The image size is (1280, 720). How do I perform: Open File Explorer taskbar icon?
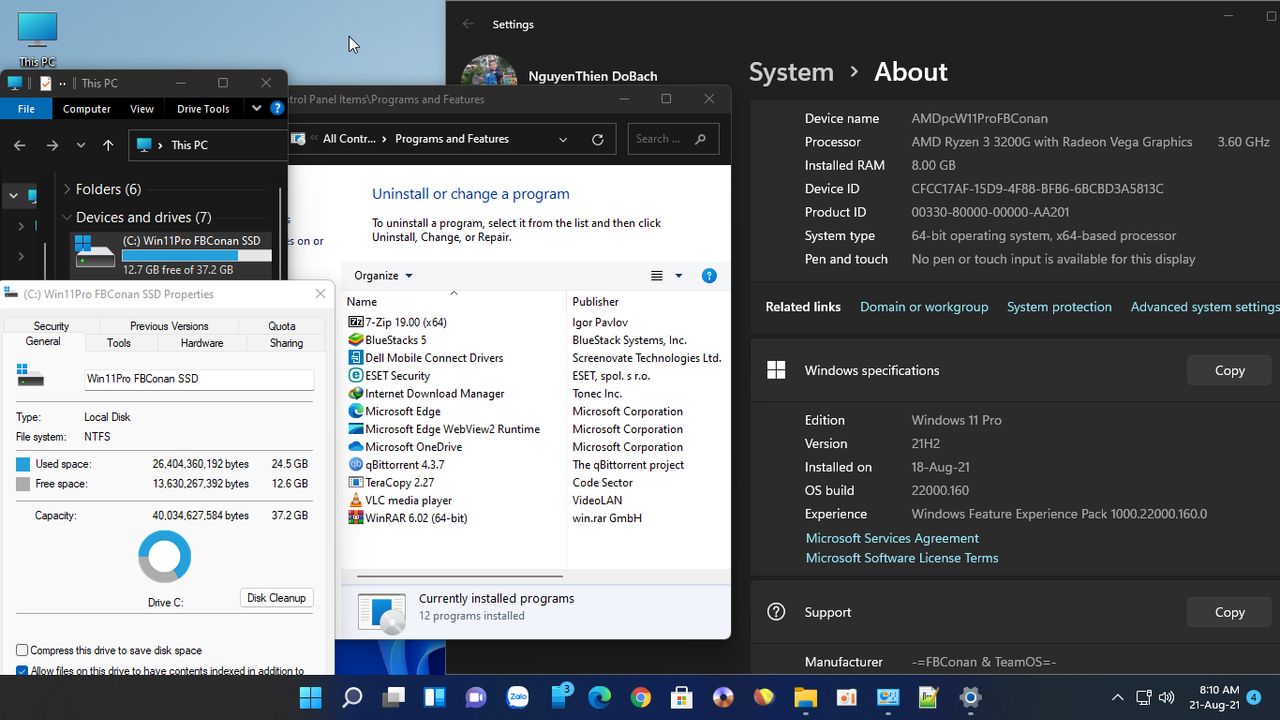(x=805, y=697)
